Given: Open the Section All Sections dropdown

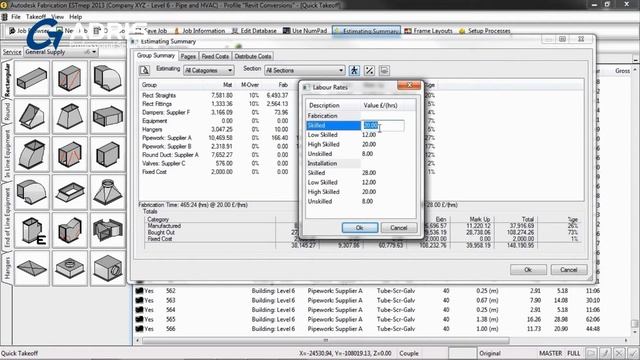Looking at the screenshot, I should click(304, 70).
